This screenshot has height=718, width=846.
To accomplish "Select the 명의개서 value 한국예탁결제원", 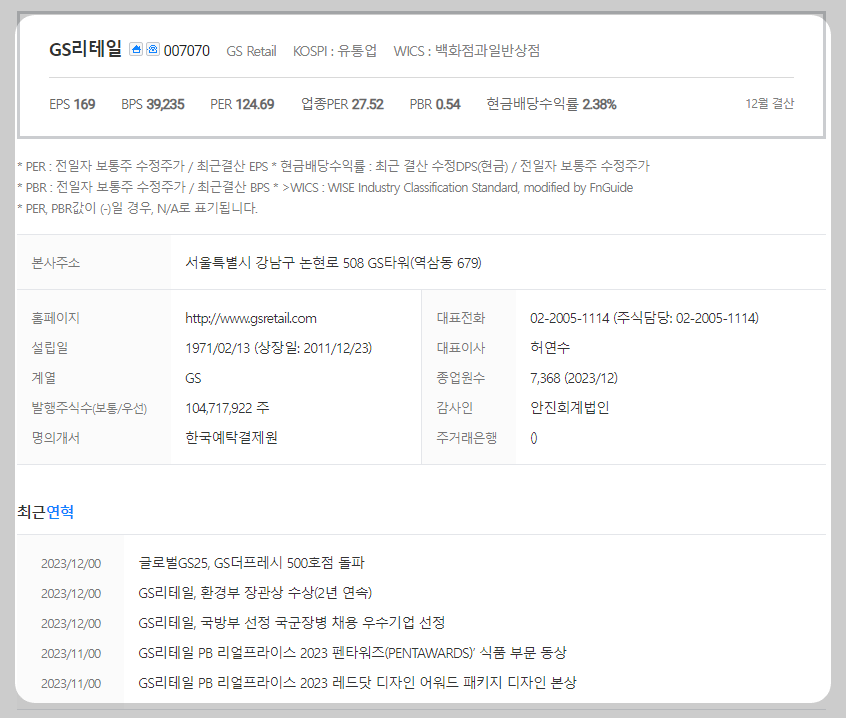I will [231, 437].
